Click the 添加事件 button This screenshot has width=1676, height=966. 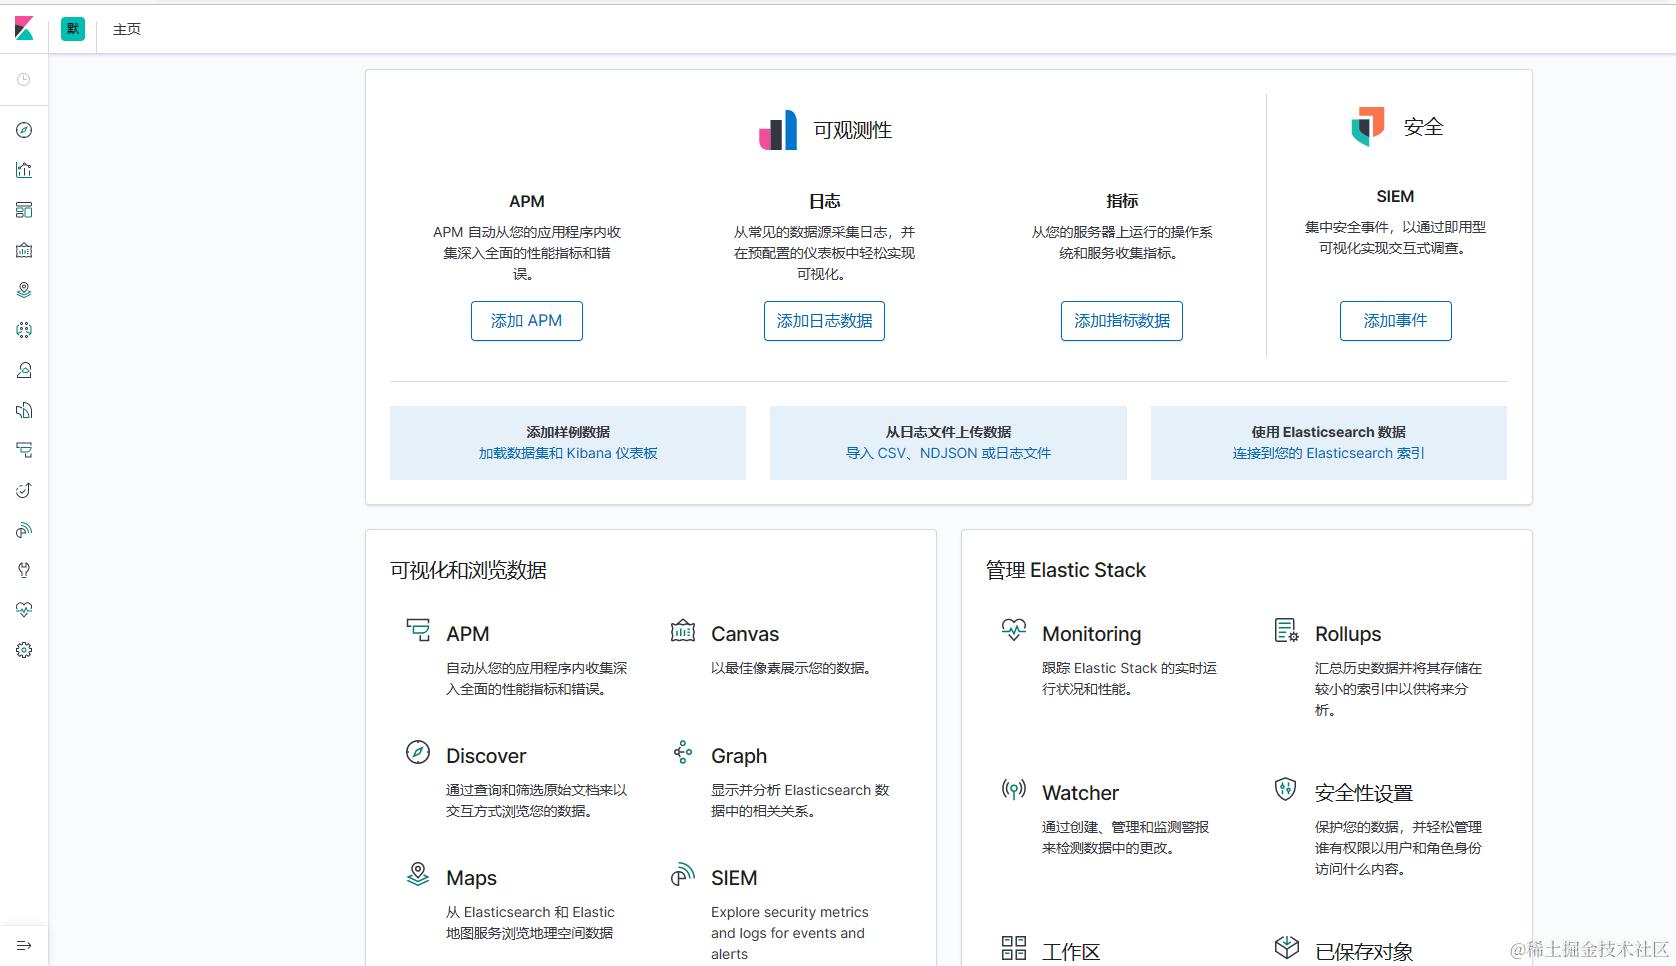(x=1396, y=321)
